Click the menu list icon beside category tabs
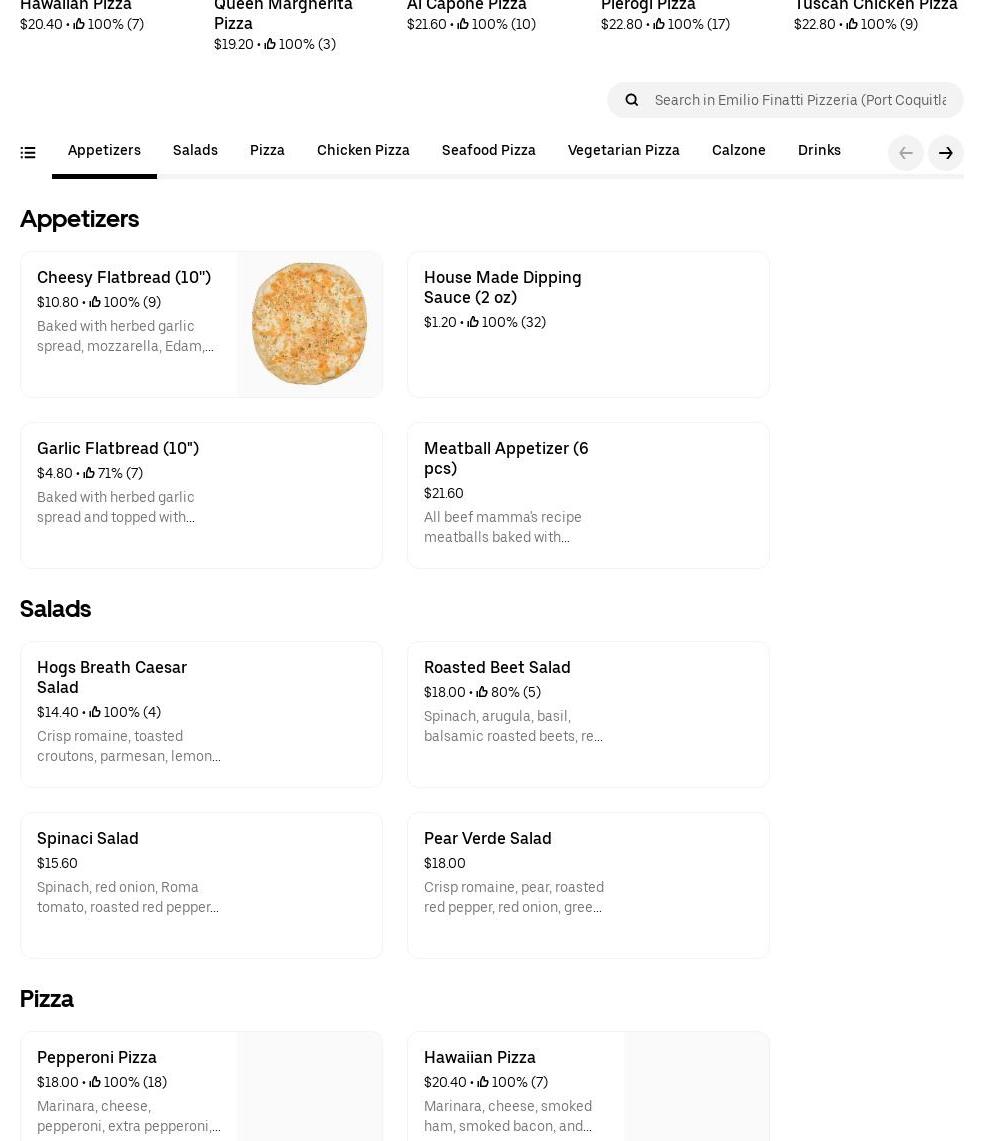984x1141 pixels. coord(28,153)
